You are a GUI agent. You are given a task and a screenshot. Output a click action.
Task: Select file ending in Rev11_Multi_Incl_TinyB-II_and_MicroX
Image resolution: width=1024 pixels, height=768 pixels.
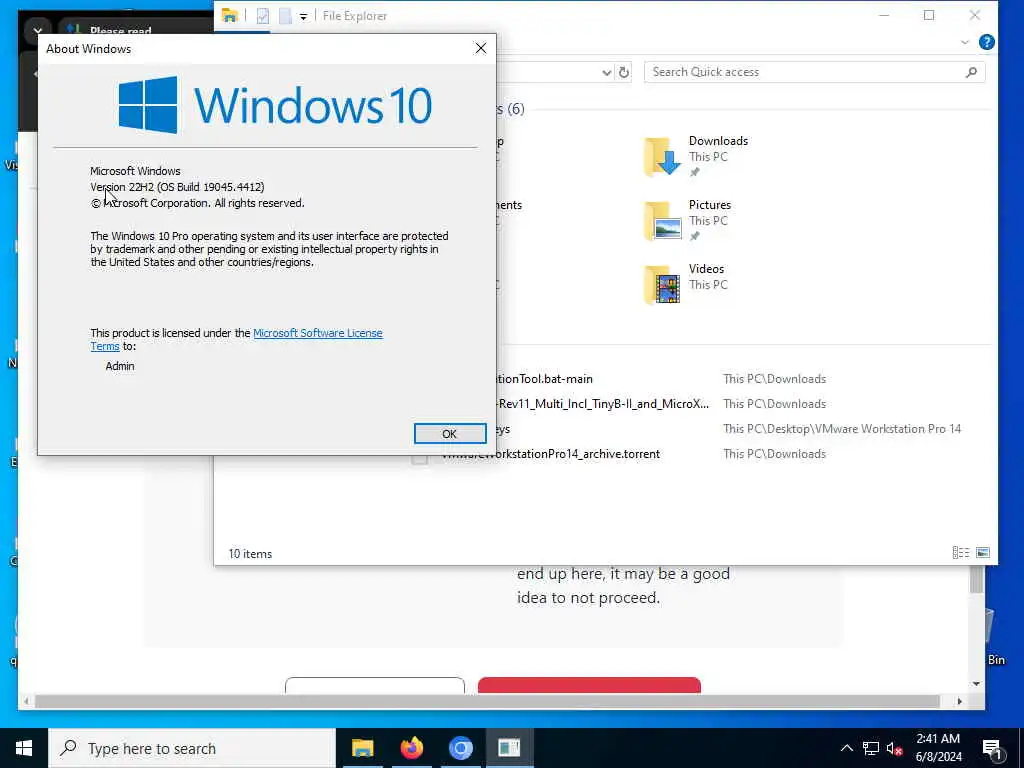tap(603, 404)
